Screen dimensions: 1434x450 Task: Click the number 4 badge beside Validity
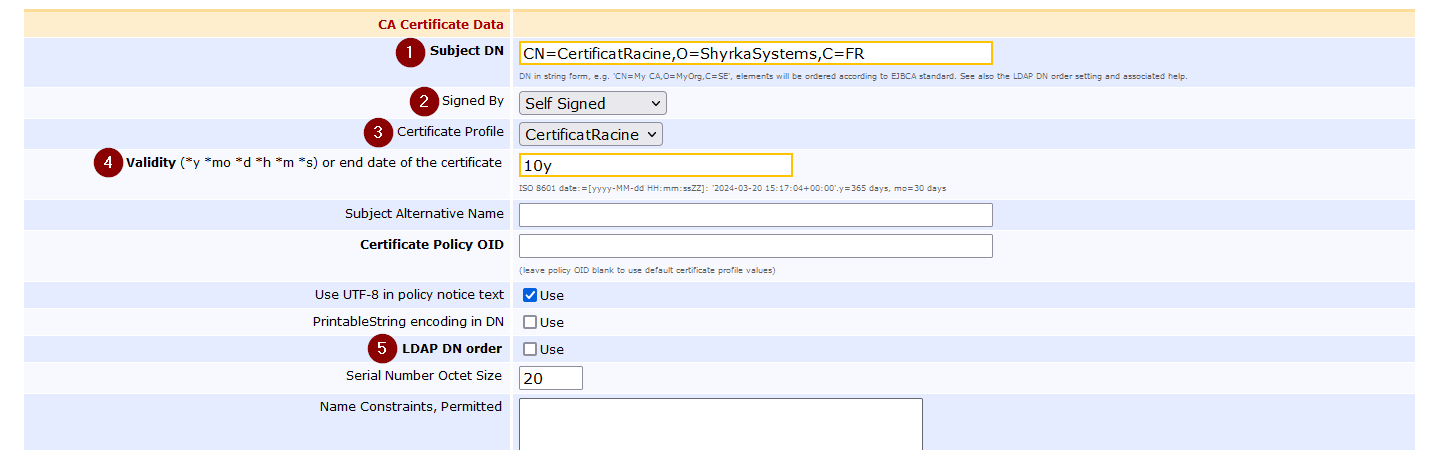(x=108, y=163)
